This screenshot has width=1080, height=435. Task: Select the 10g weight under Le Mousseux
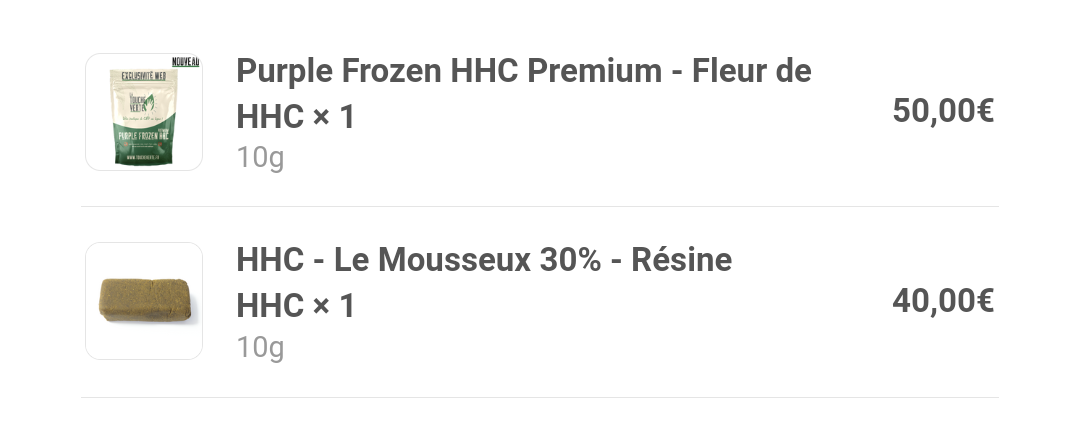(260, 347)
